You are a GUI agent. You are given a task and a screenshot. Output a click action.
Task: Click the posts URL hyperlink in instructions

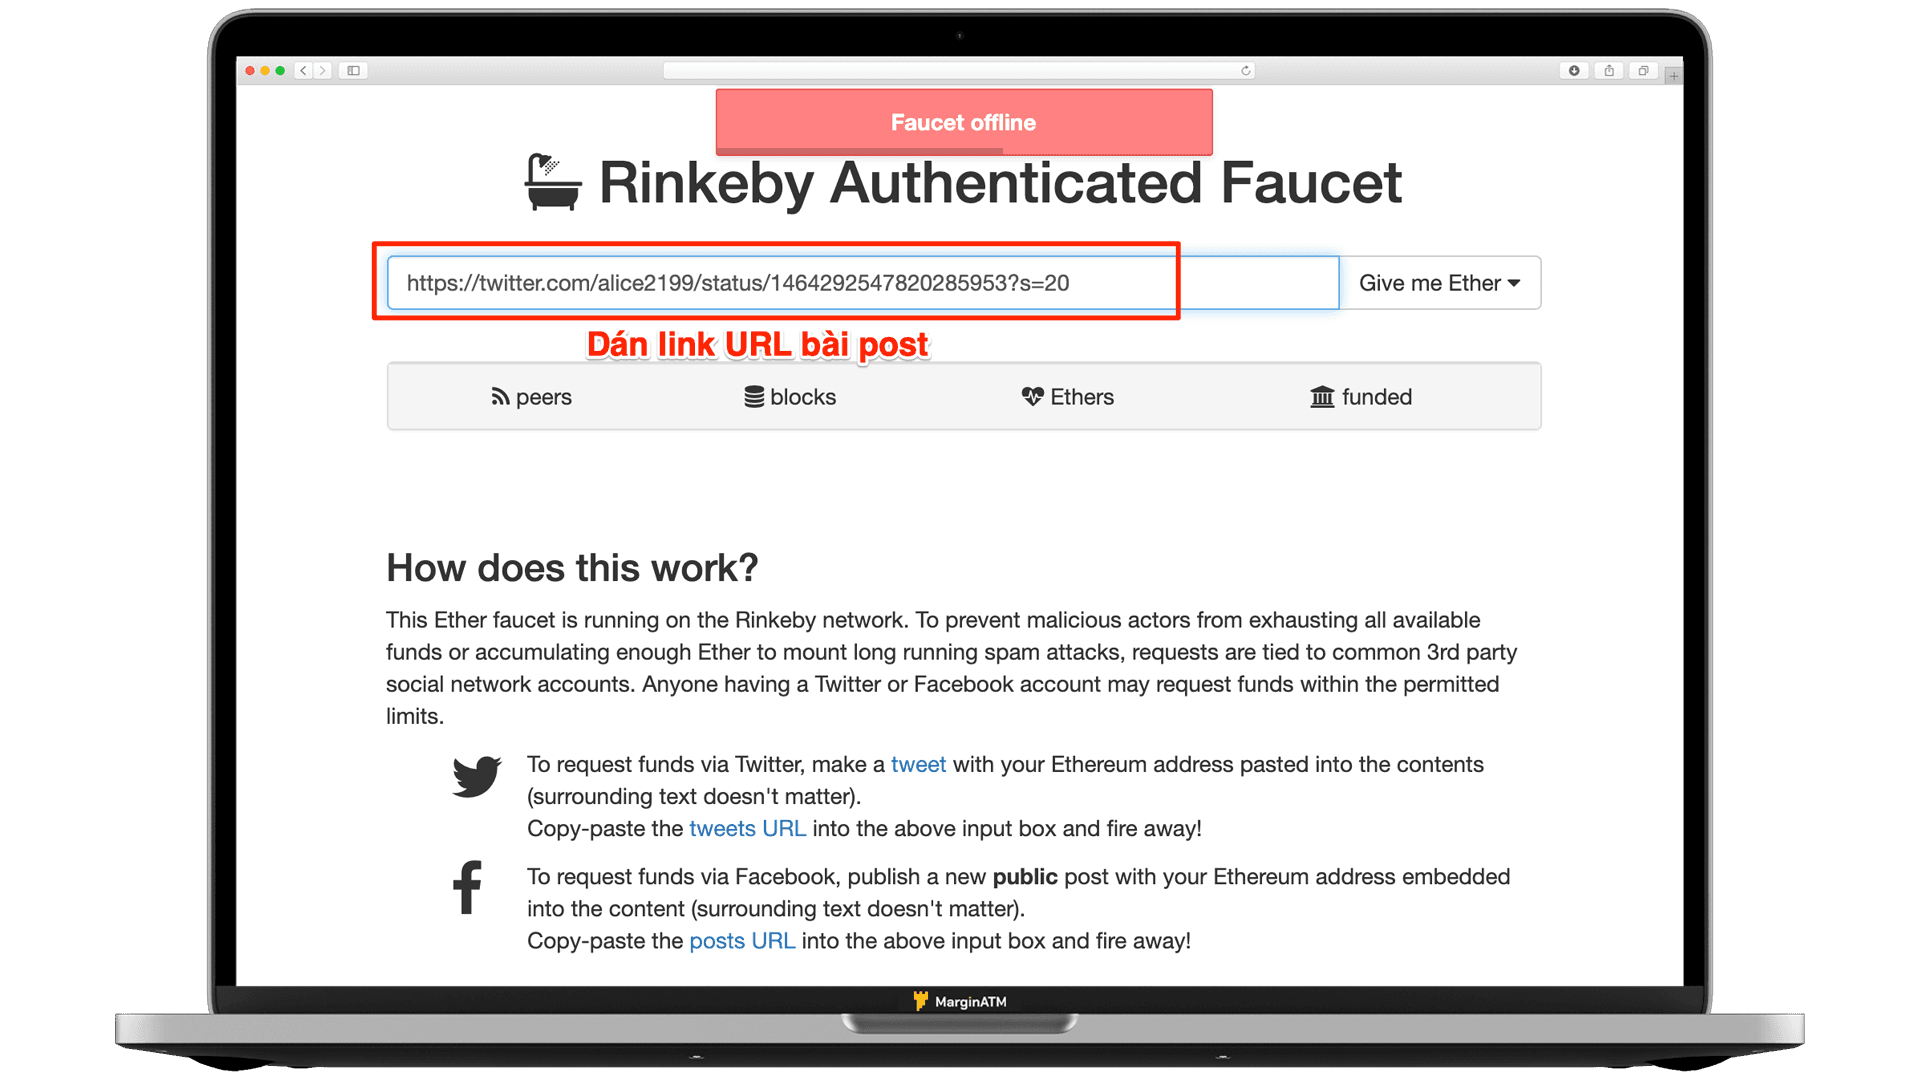click(x=741, y=940)
